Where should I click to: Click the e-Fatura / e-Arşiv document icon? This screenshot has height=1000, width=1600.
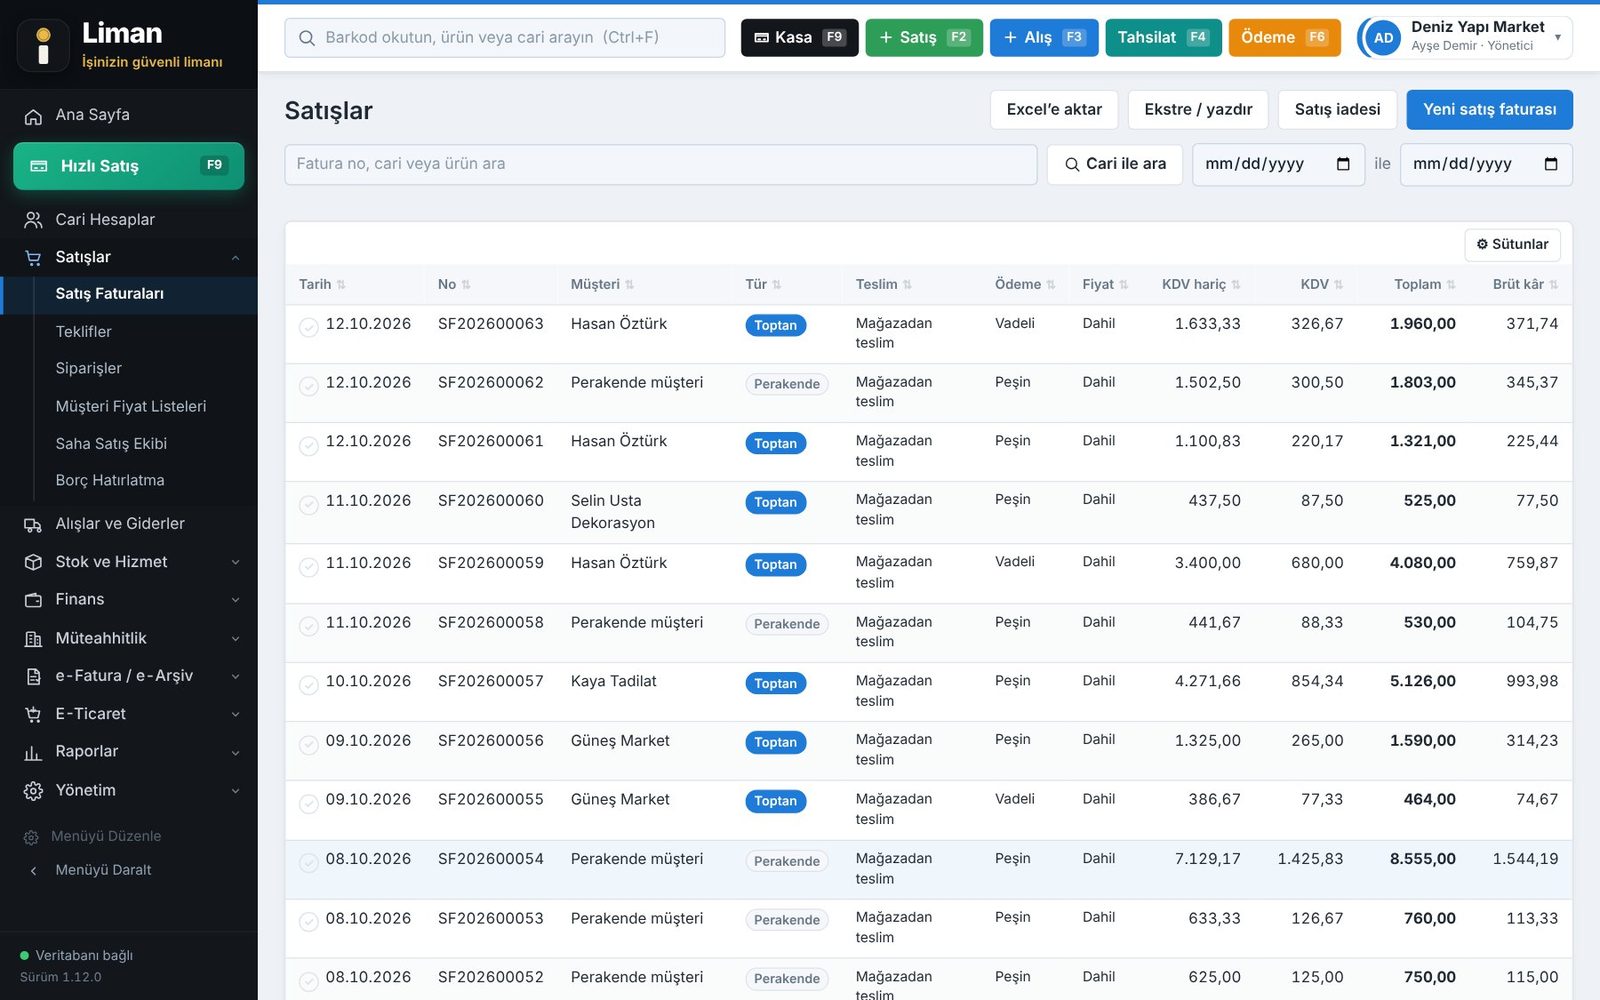pyautogui.click(x=33, y=677)
